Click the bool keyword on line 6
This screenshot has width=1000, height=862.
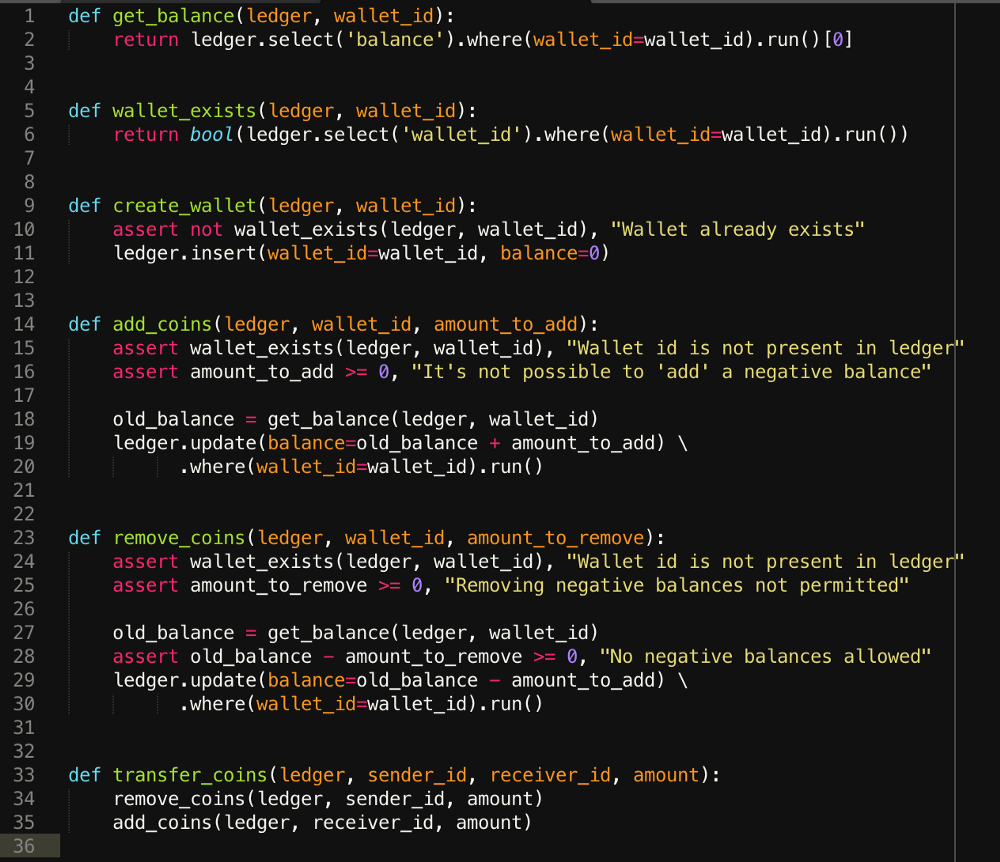pos(212,135)
